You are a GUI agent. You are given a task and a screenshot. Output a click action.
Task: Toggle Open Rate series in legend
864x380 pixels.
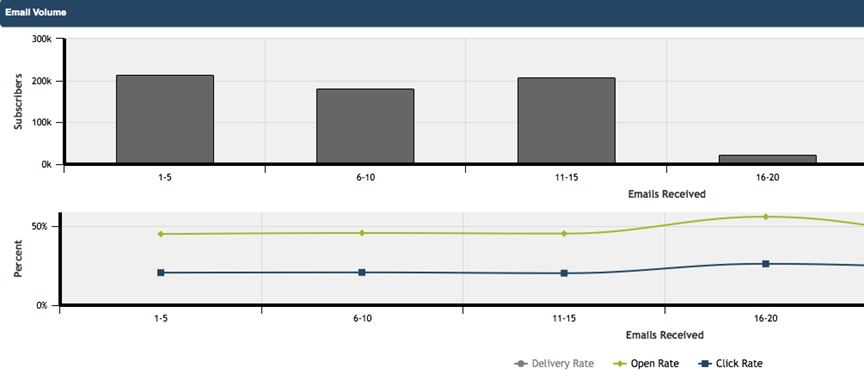coord(646,363)
